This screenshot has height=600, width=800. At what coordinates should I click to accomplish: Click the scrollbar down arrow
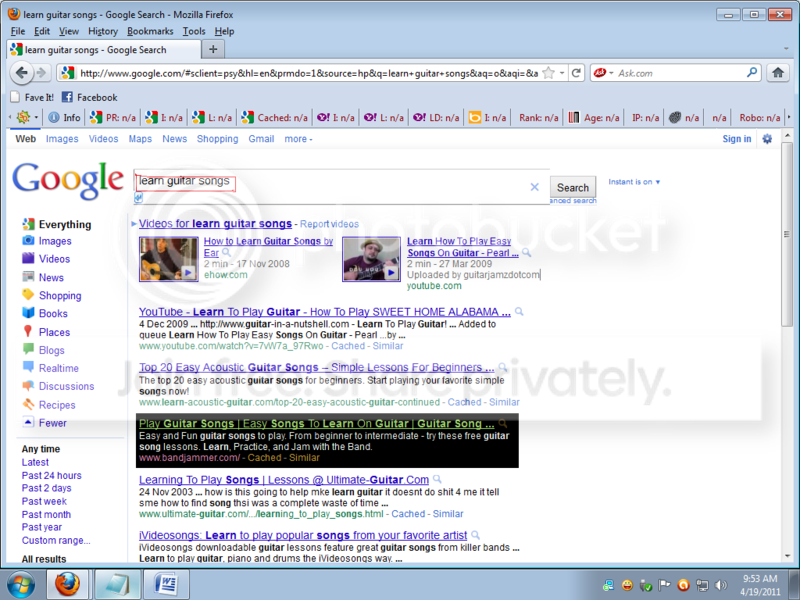point(787,556)
